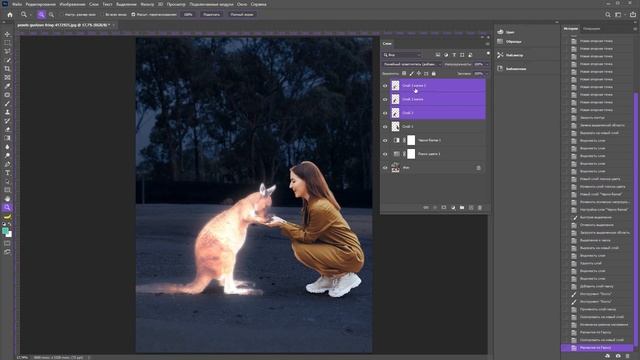The image size is (640, 360).
Task: Open the Файл menu
Action: click(x=17, y=4)
